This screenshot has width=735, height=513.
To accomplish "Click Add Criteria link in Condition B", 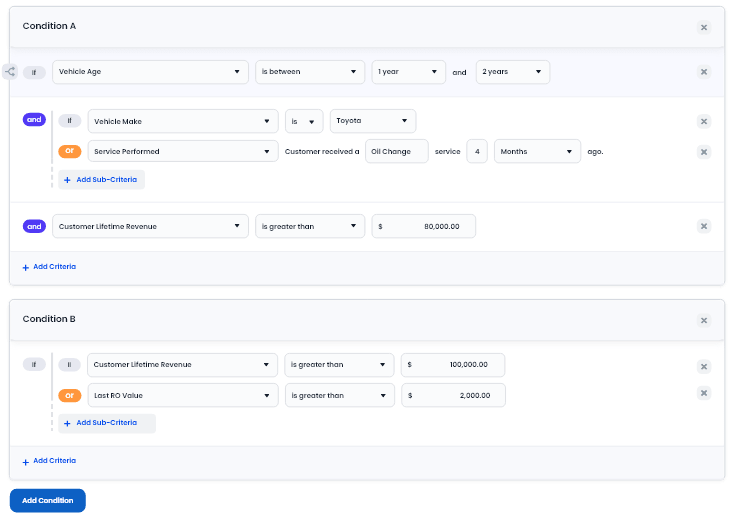I will coord(54,460).
